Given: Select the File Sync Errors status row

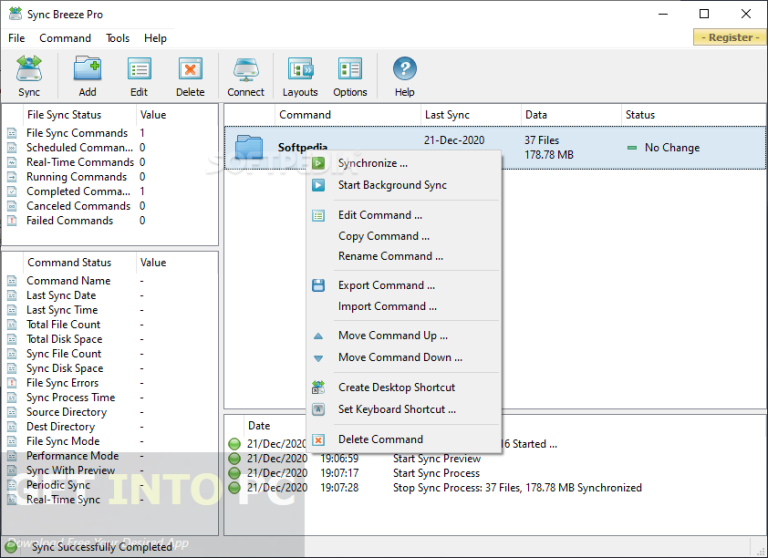Looking at the screenshot, I should [x=62, y=383].
